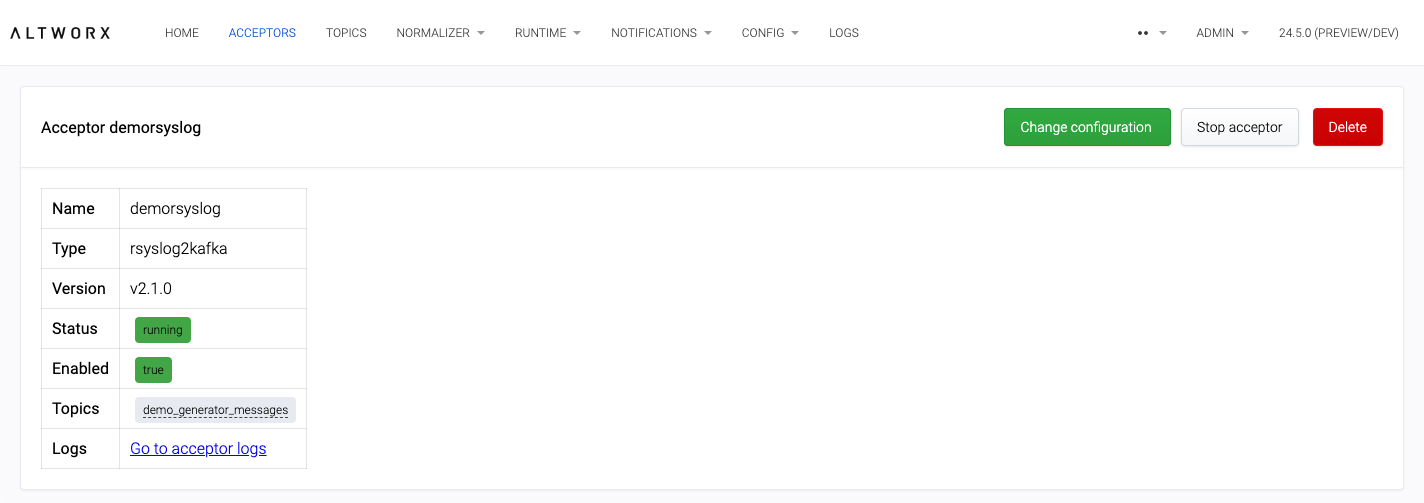Image resolution: width=1424 pixels, height=503 pixels.
Task: Open the two-dot icon dropdown
Action: 1151,33
